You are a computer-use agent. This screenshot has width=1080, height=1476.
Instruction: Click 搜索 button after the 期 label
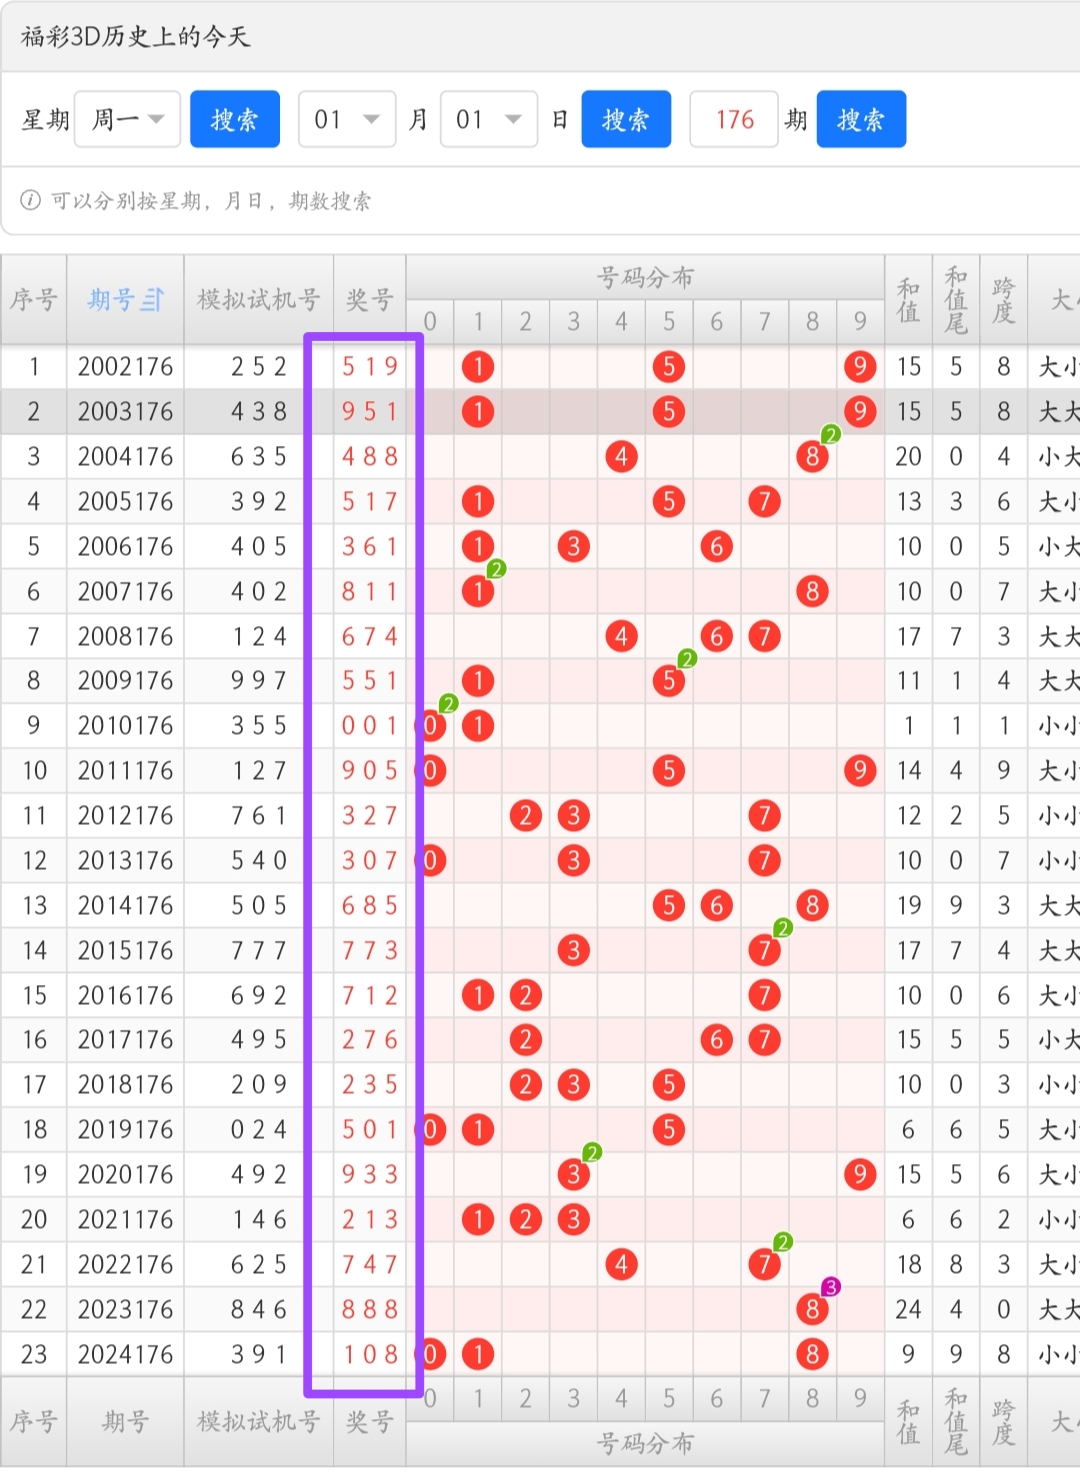861,120
